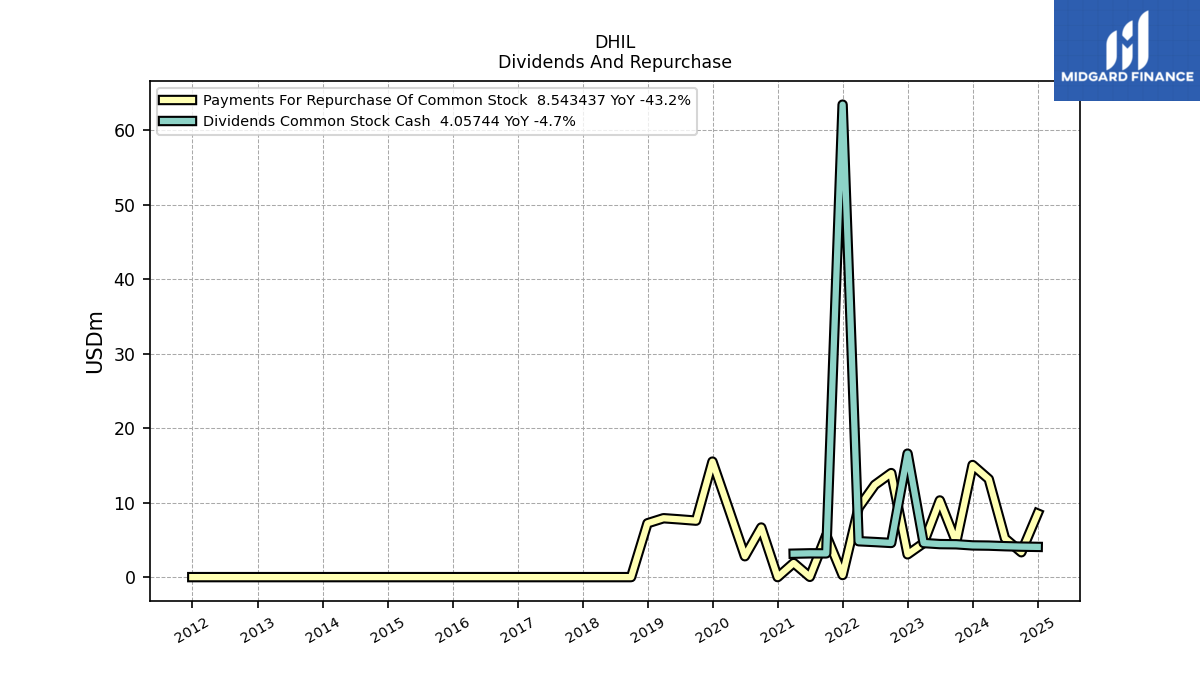Click the x-axis label 2023

(907, 630)
